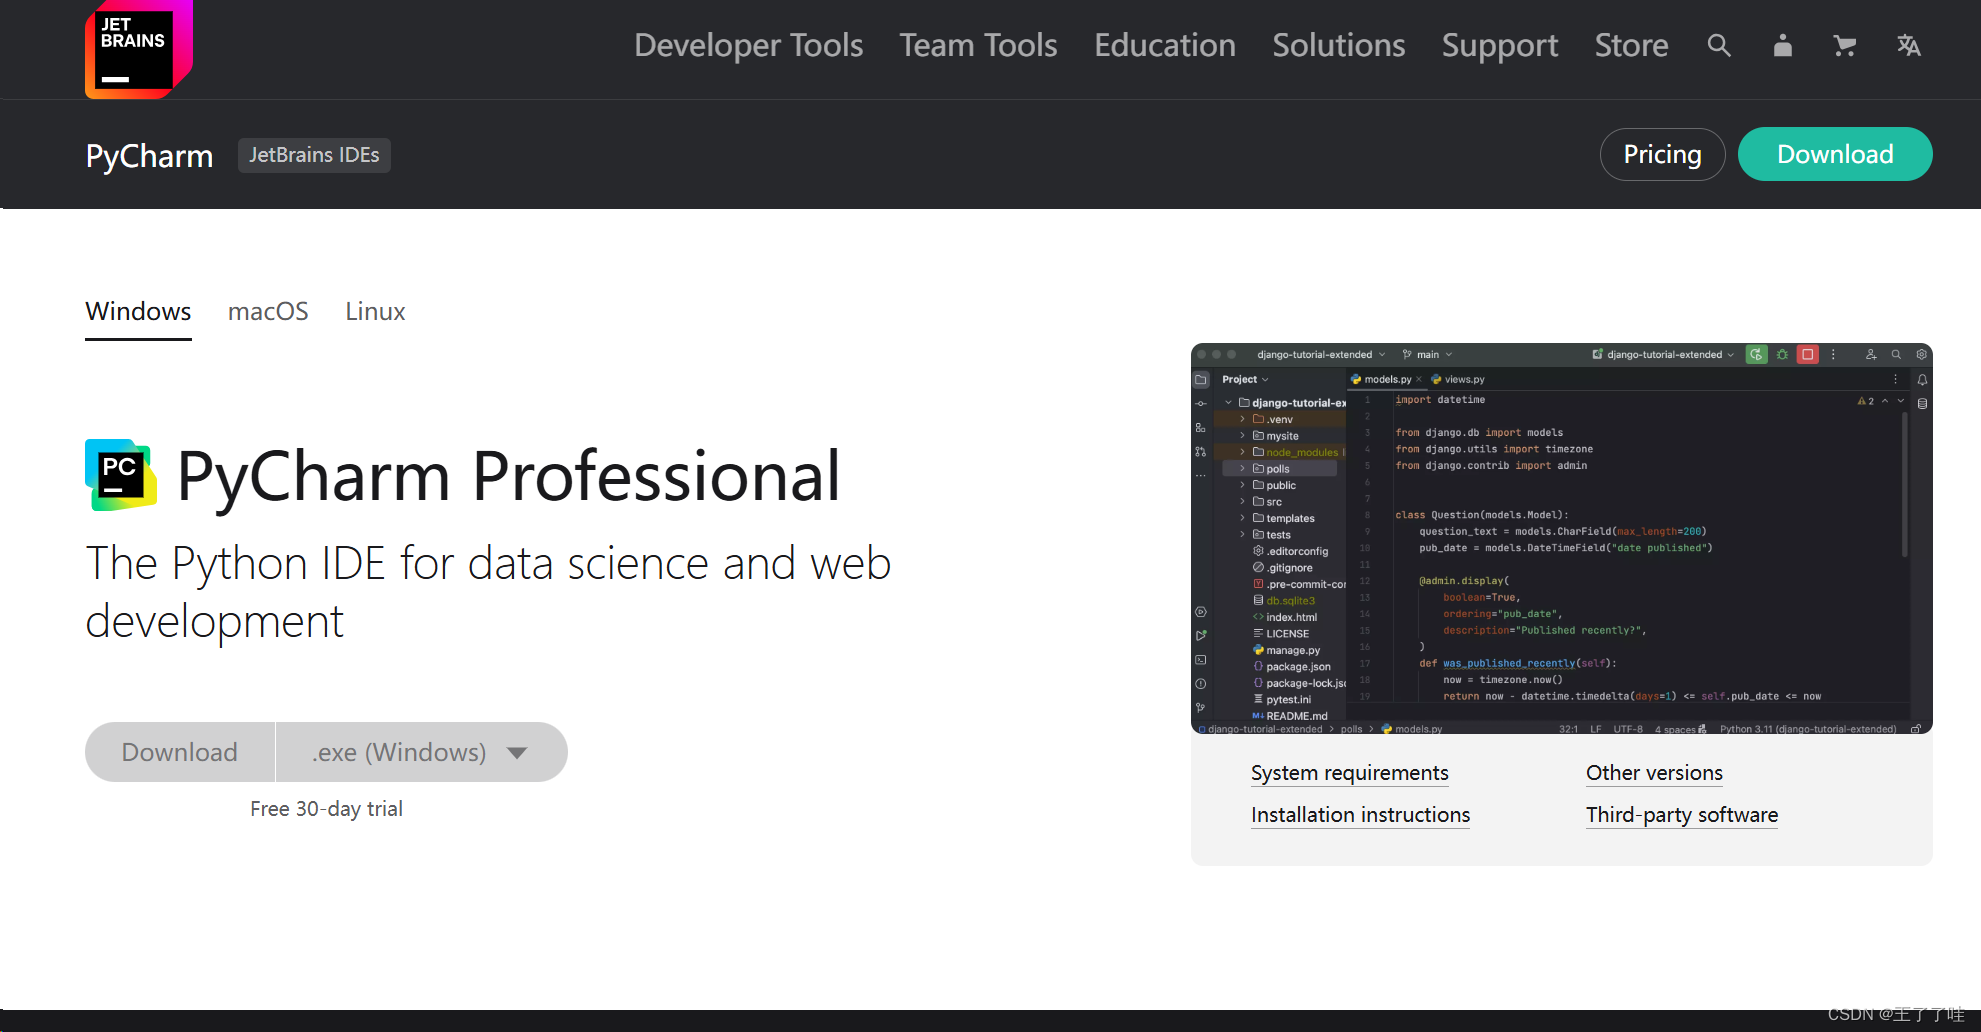Select the macOS tab
Screen dimensions: 1981x1032
(268, 312)
